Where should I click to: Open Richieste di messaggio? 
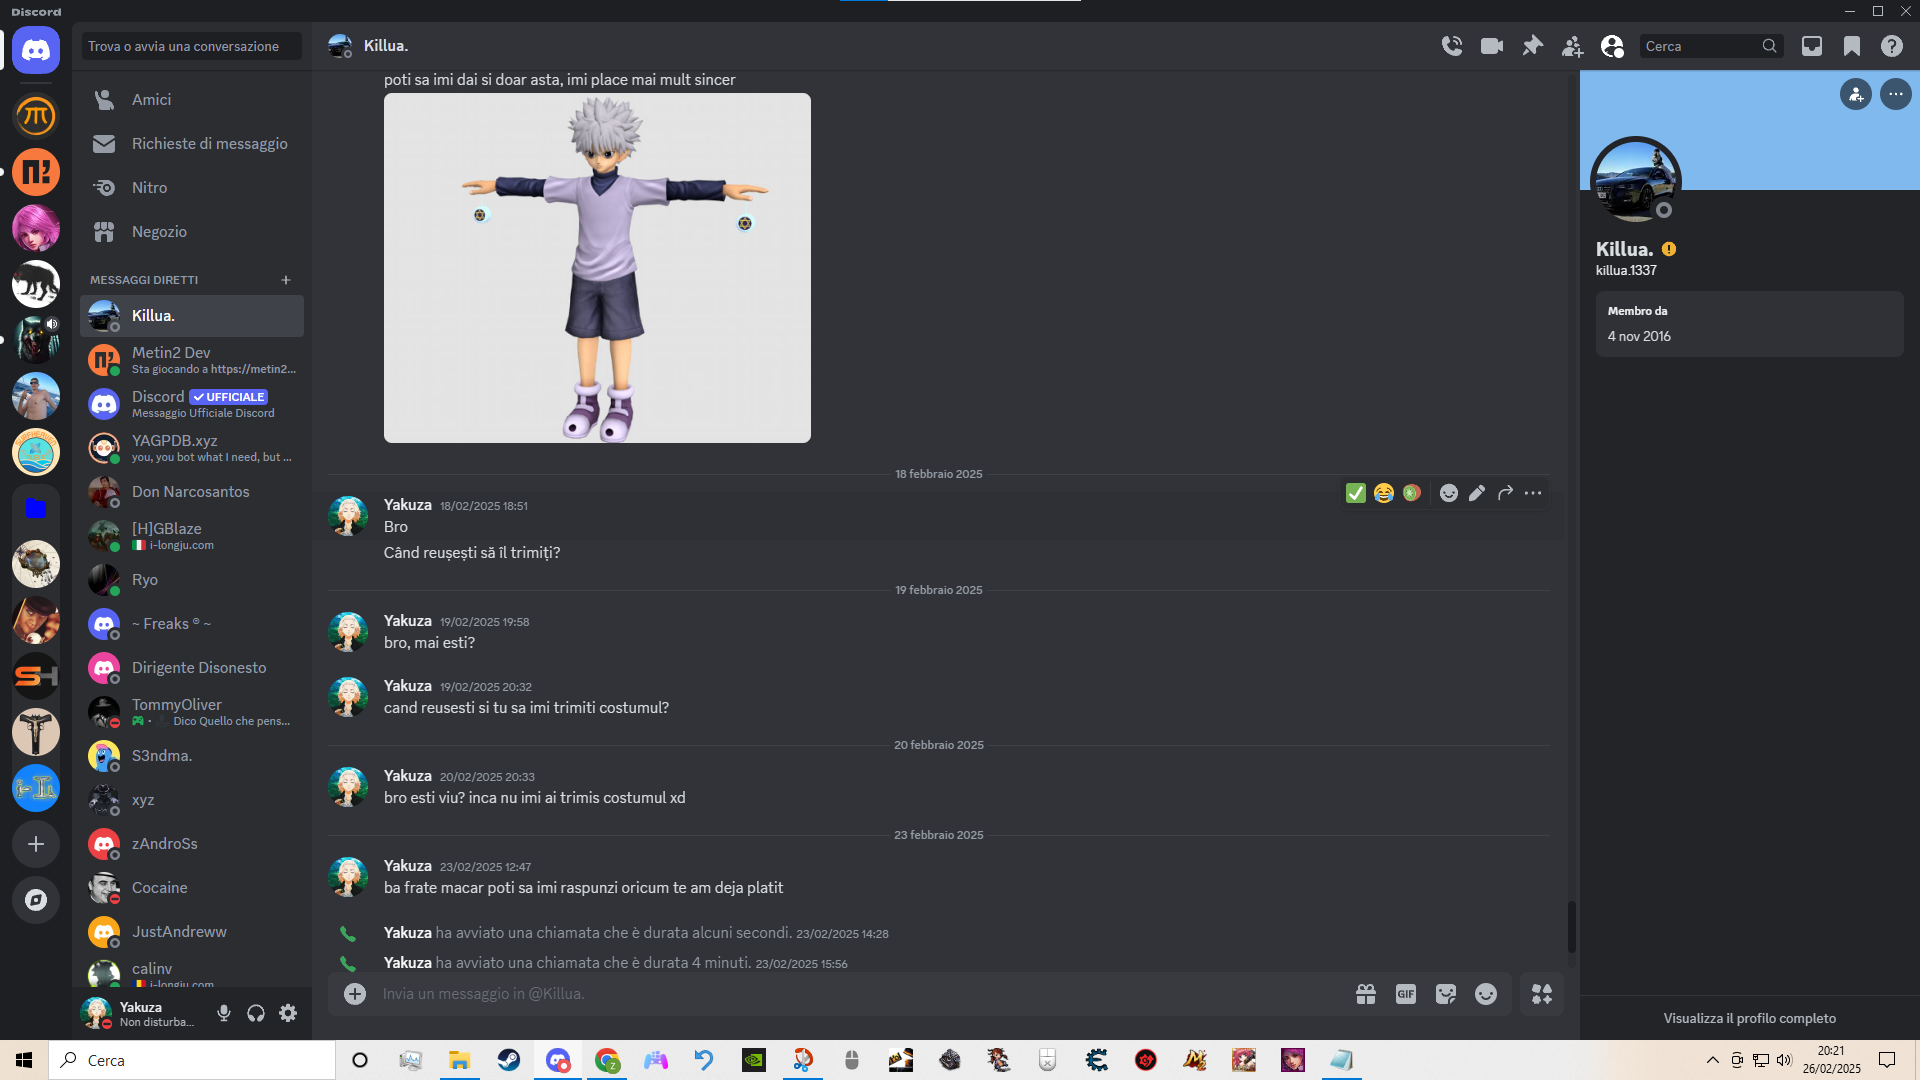(192, 144)
